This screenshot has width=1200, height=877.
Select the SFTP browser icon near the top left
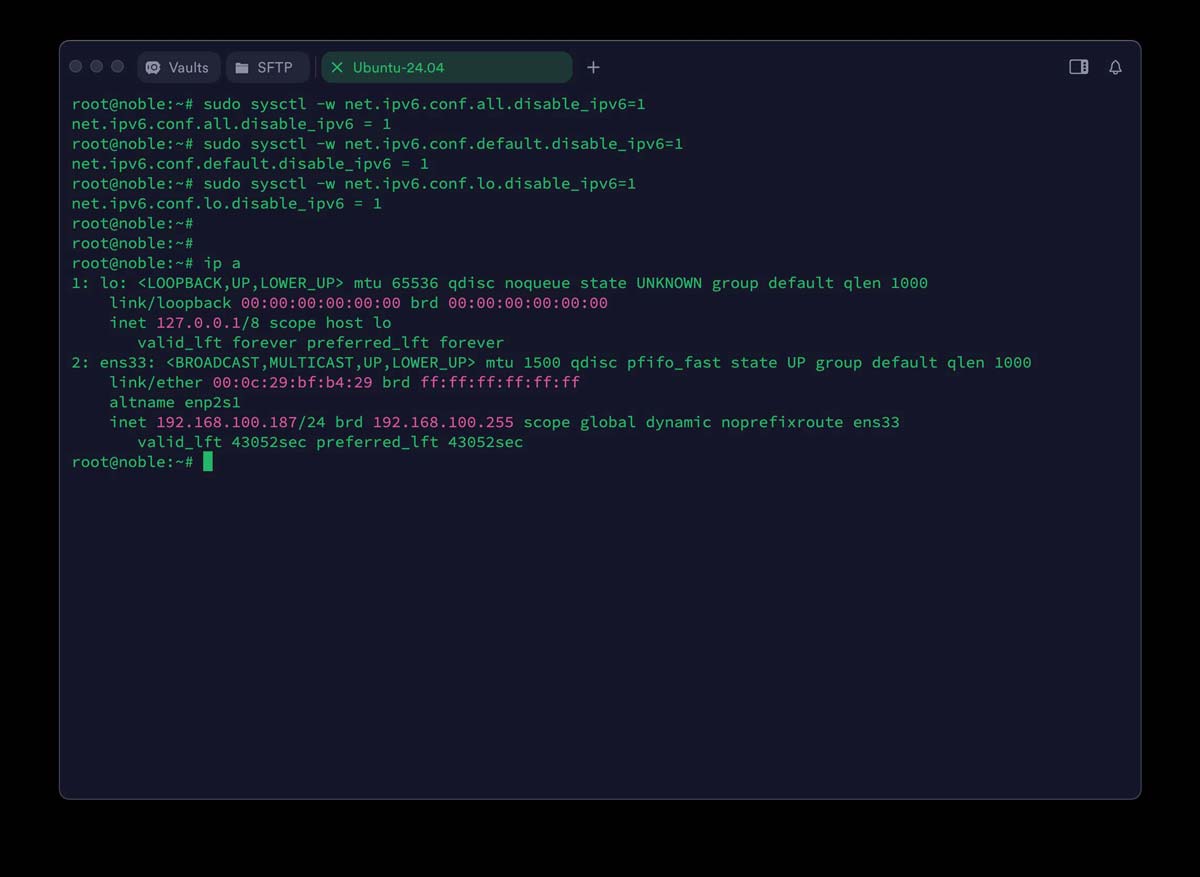[241, 66]
